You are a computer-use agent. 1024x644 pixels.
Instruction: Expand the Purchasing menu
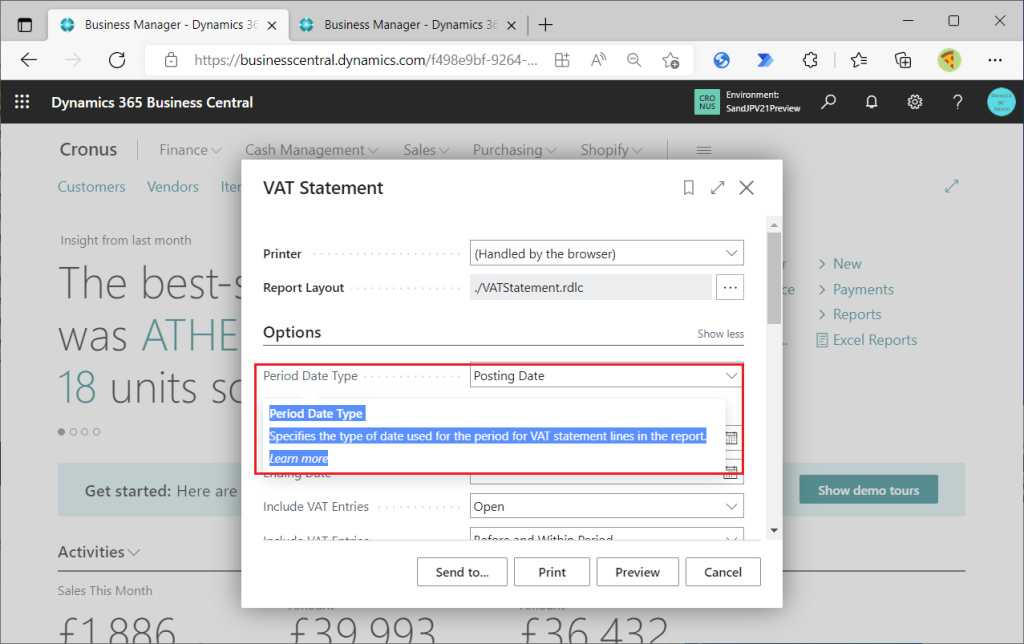coord(515,150)
